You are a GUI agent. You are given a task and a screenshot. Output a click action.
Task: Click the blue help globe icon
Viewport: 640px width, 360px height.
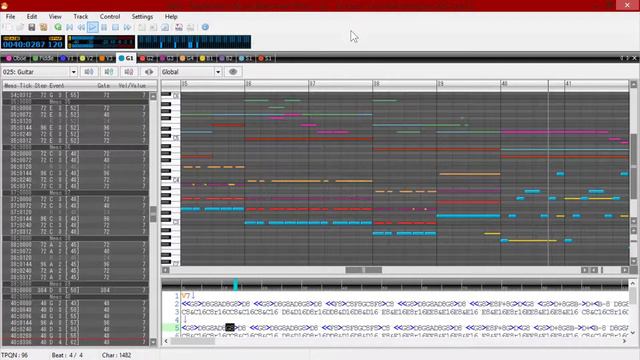click(205, 27)
